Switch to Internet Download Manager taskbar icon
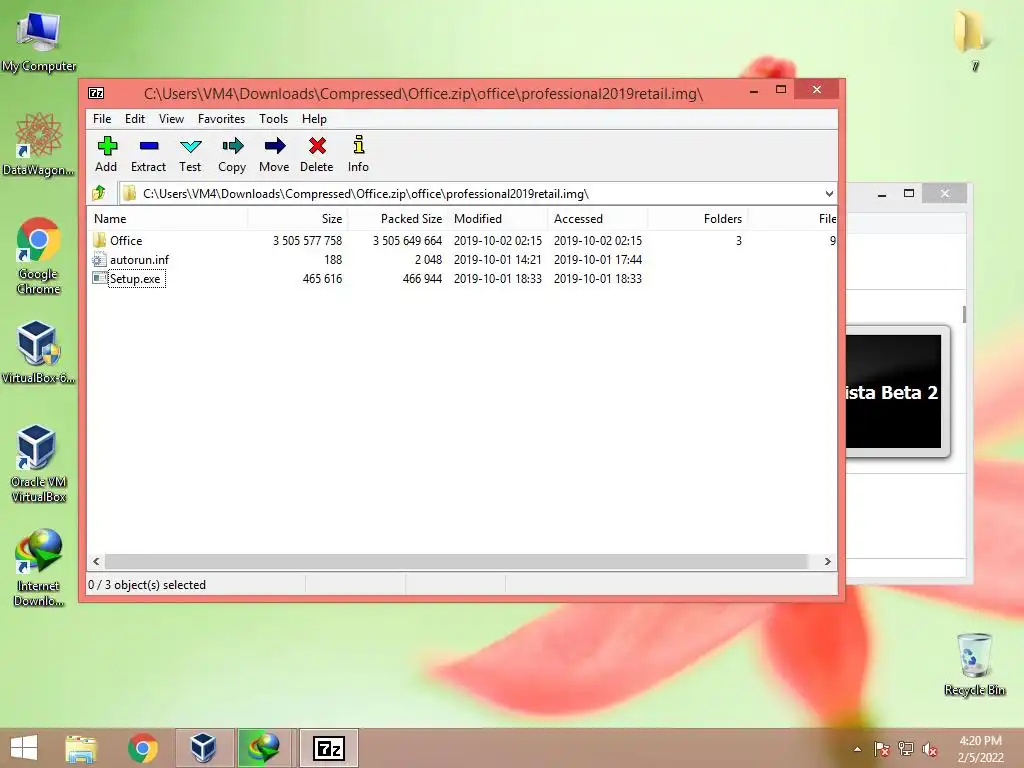Viewport: 1024px width, 768px height. tap(264, 748)
